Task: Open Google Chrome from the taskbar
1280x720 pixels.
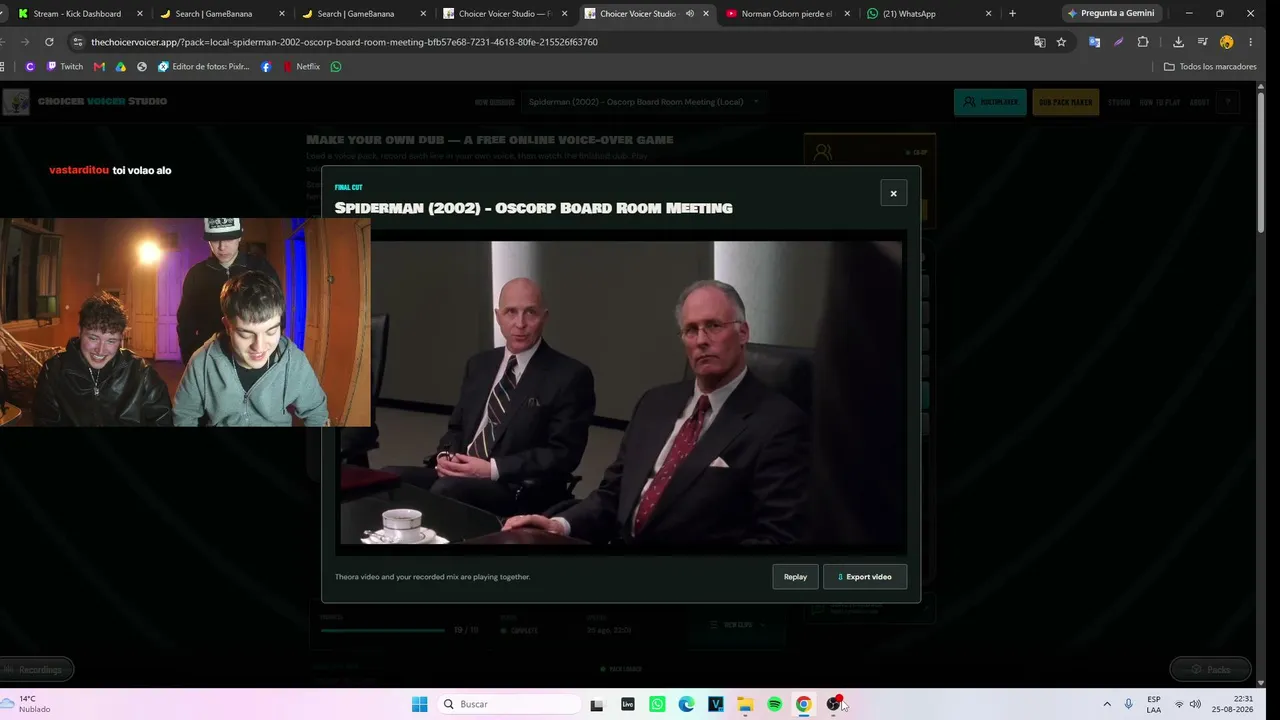Action: 803,704
